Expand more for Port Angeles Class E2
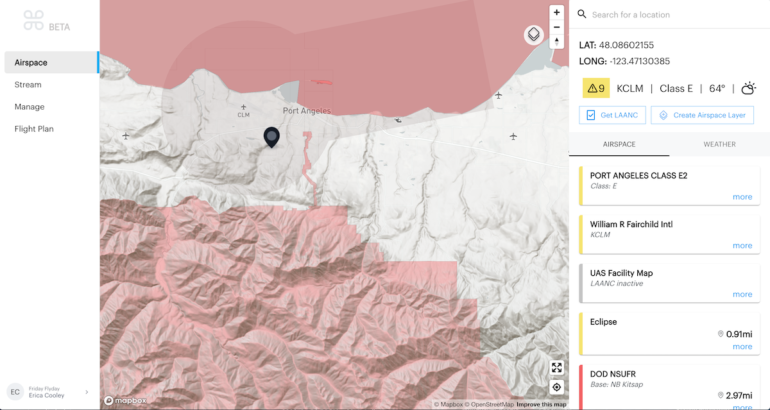 741,197
